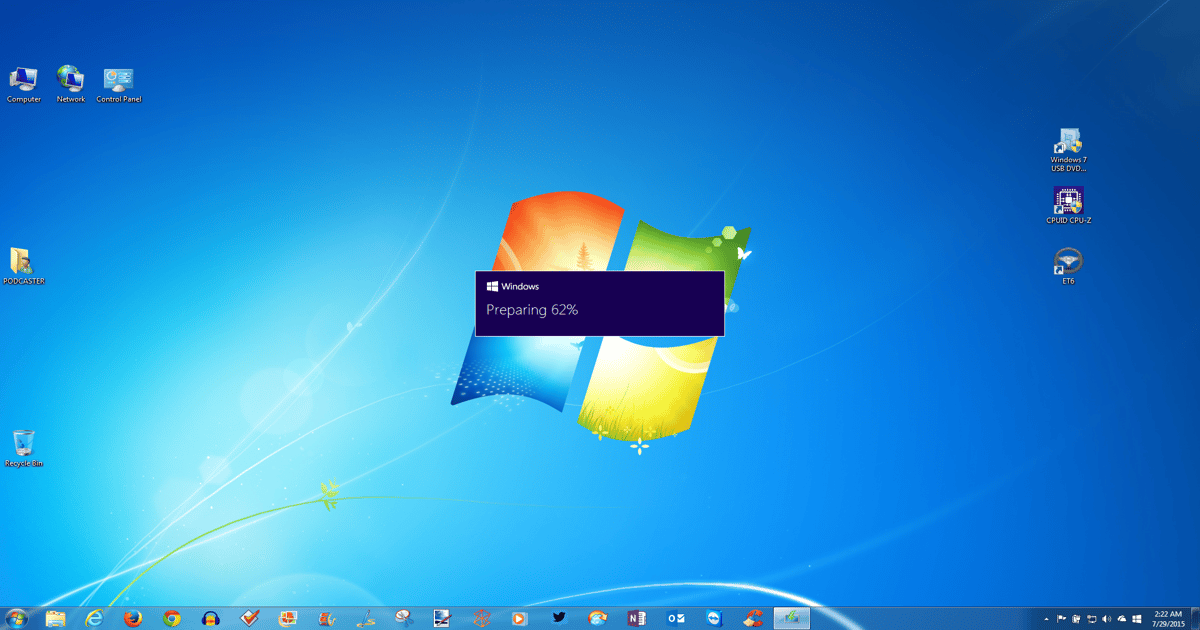The image size is (1200, 630).
Task: Start TeamViewer from the taskbar
Action: coord(713,617)
